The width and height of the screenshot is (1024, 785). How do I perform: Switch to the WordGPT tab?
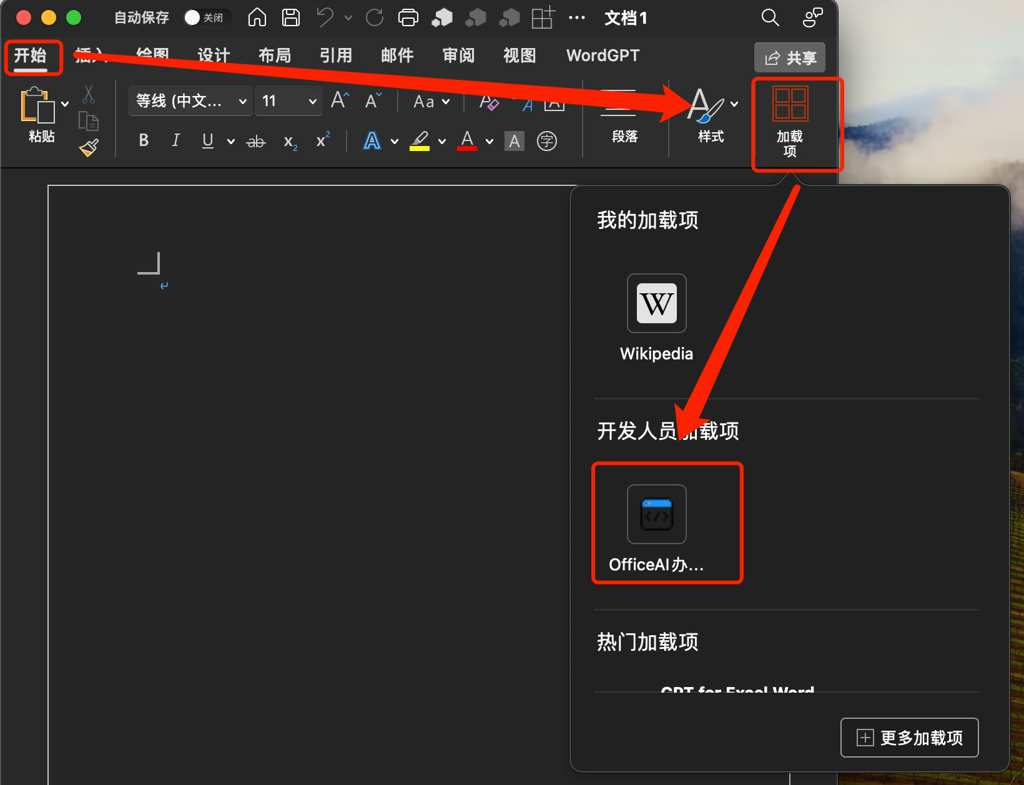603,56
